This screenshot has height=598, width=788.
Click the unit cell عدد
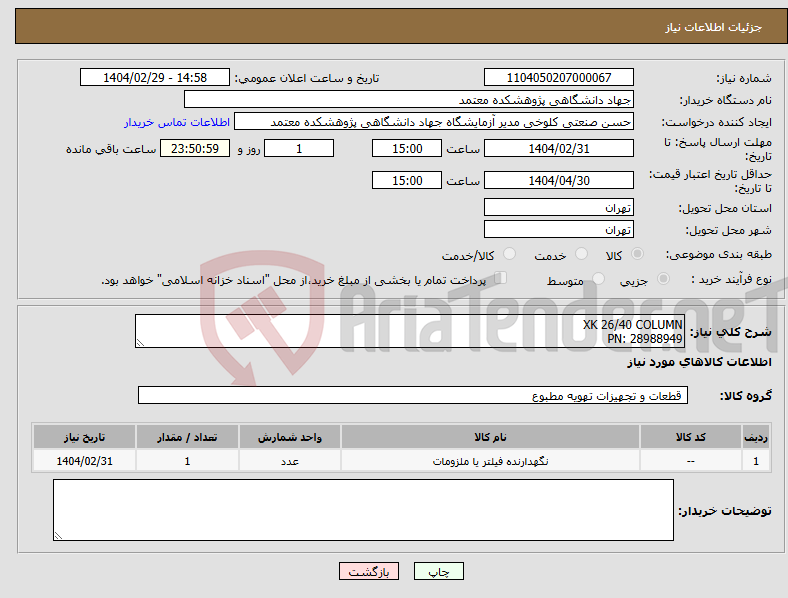[290, 461]
